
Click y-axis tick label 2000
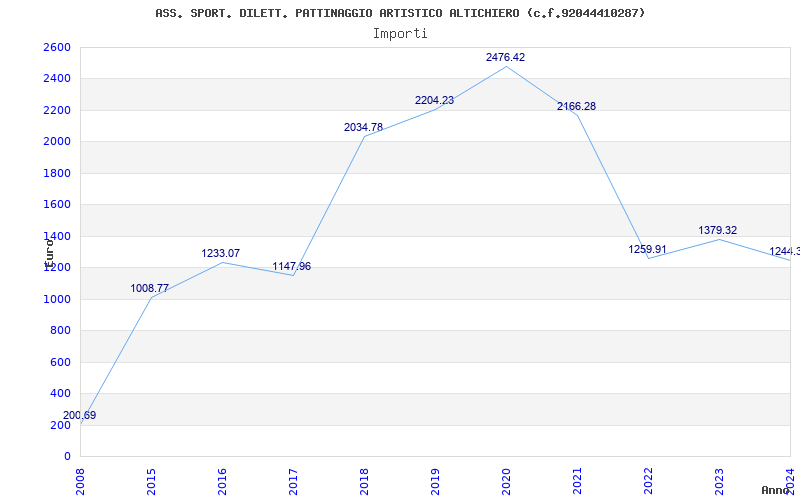tap(57, 142)
